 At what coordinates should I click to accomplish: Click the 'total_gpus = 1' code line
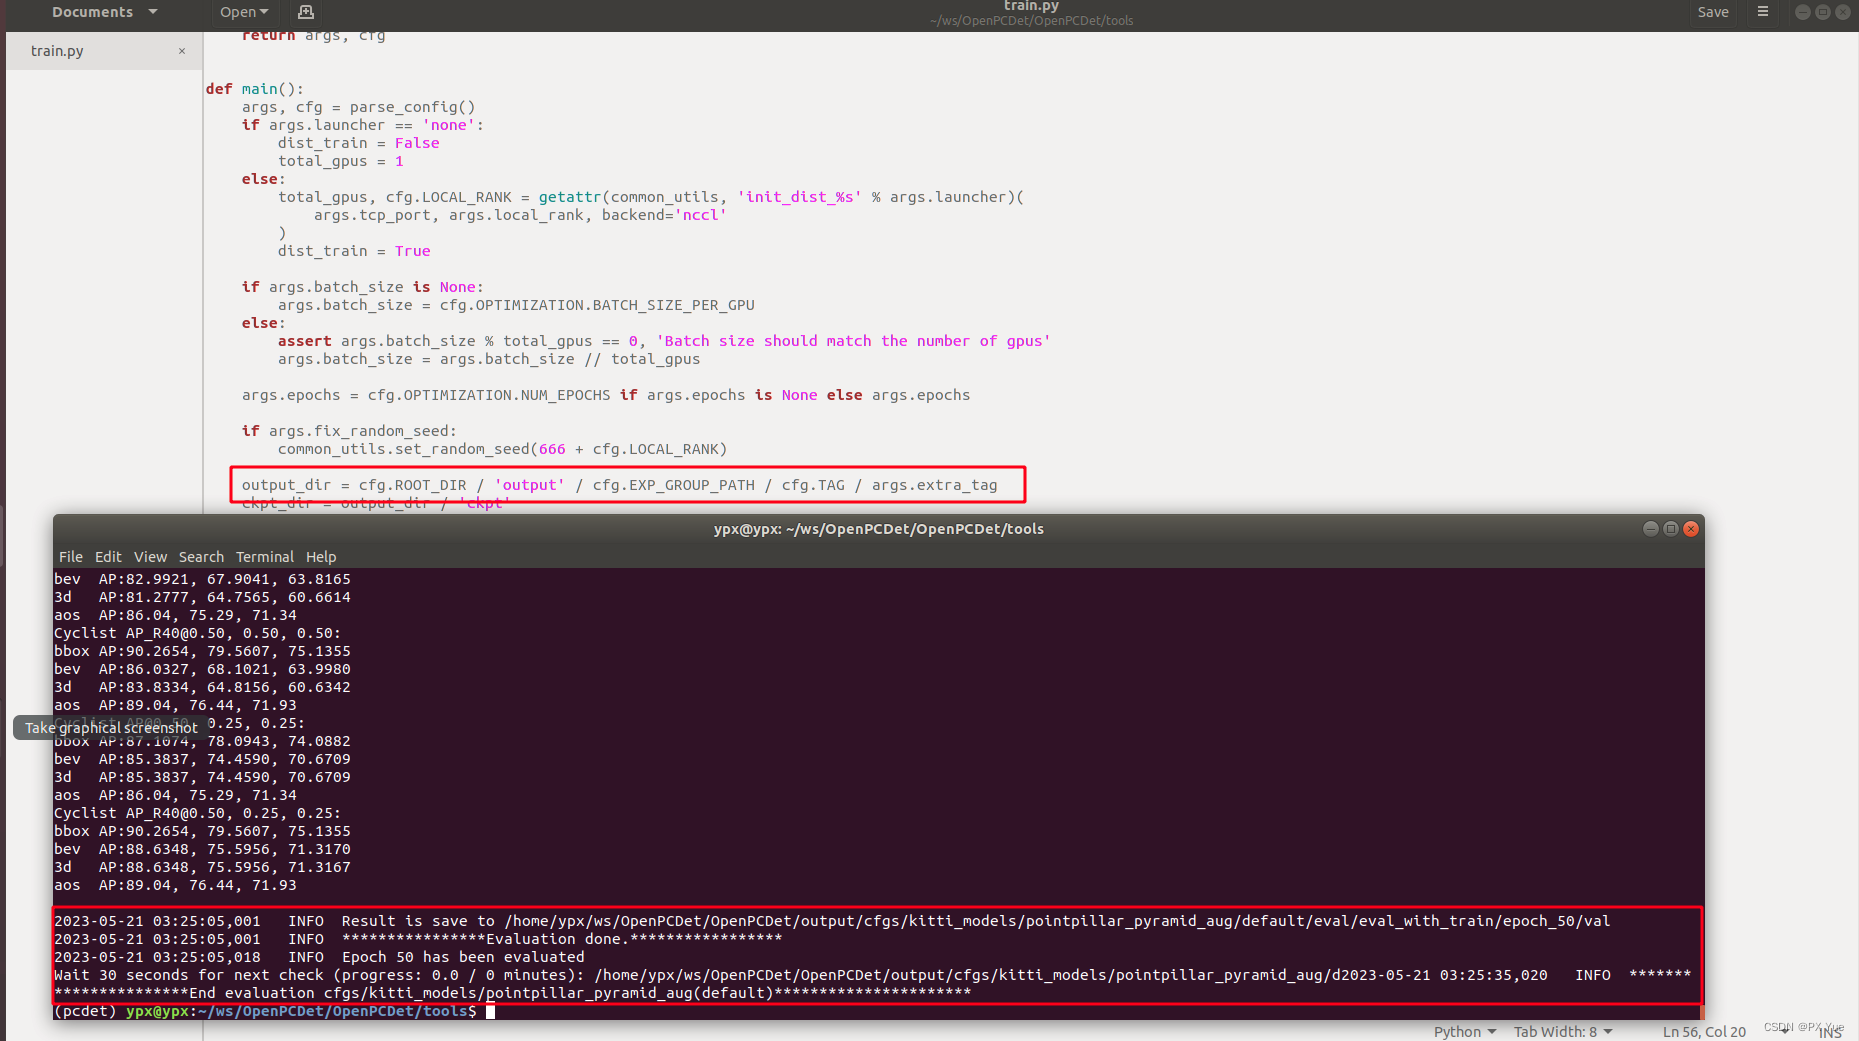(340, 161)
